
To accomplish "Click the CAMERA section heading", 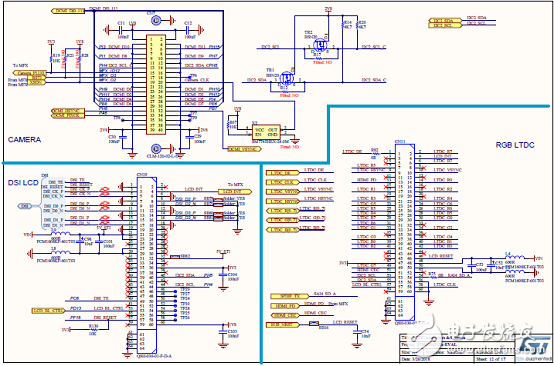I will tap(24, 140).
